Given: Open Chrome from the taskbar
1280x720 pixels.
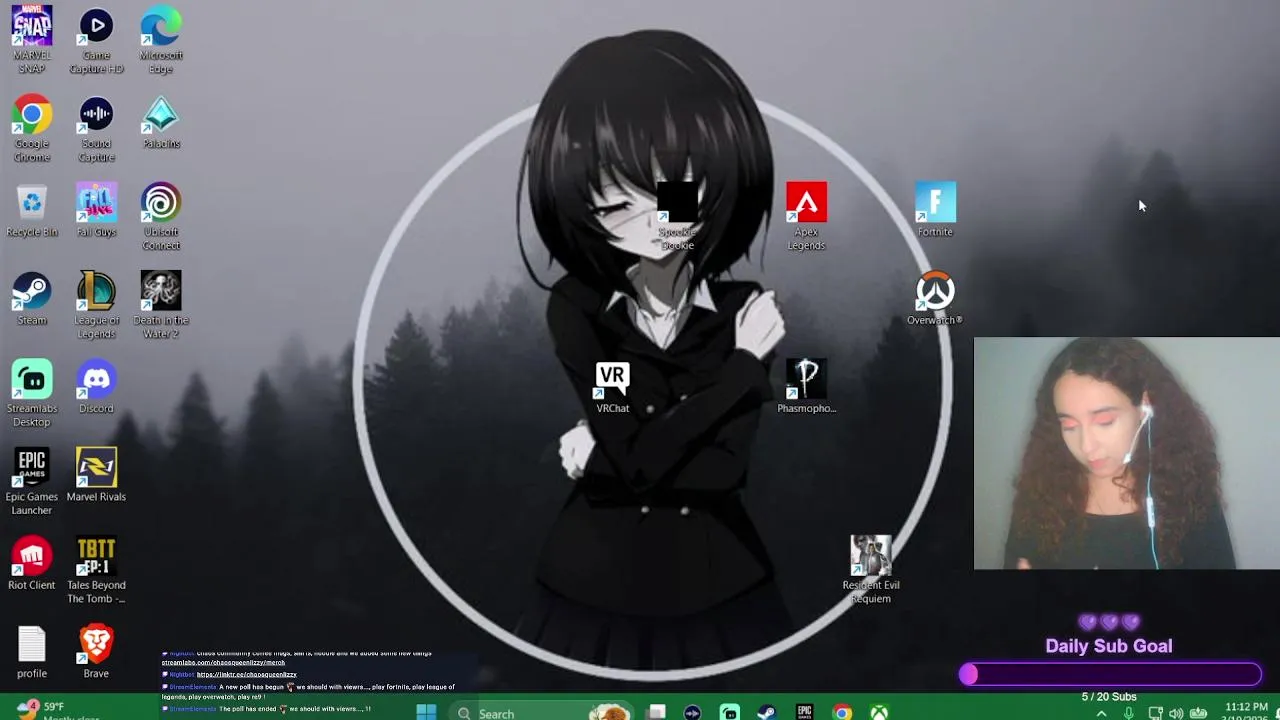Looking at the screenshot, I should pos(842,712).
